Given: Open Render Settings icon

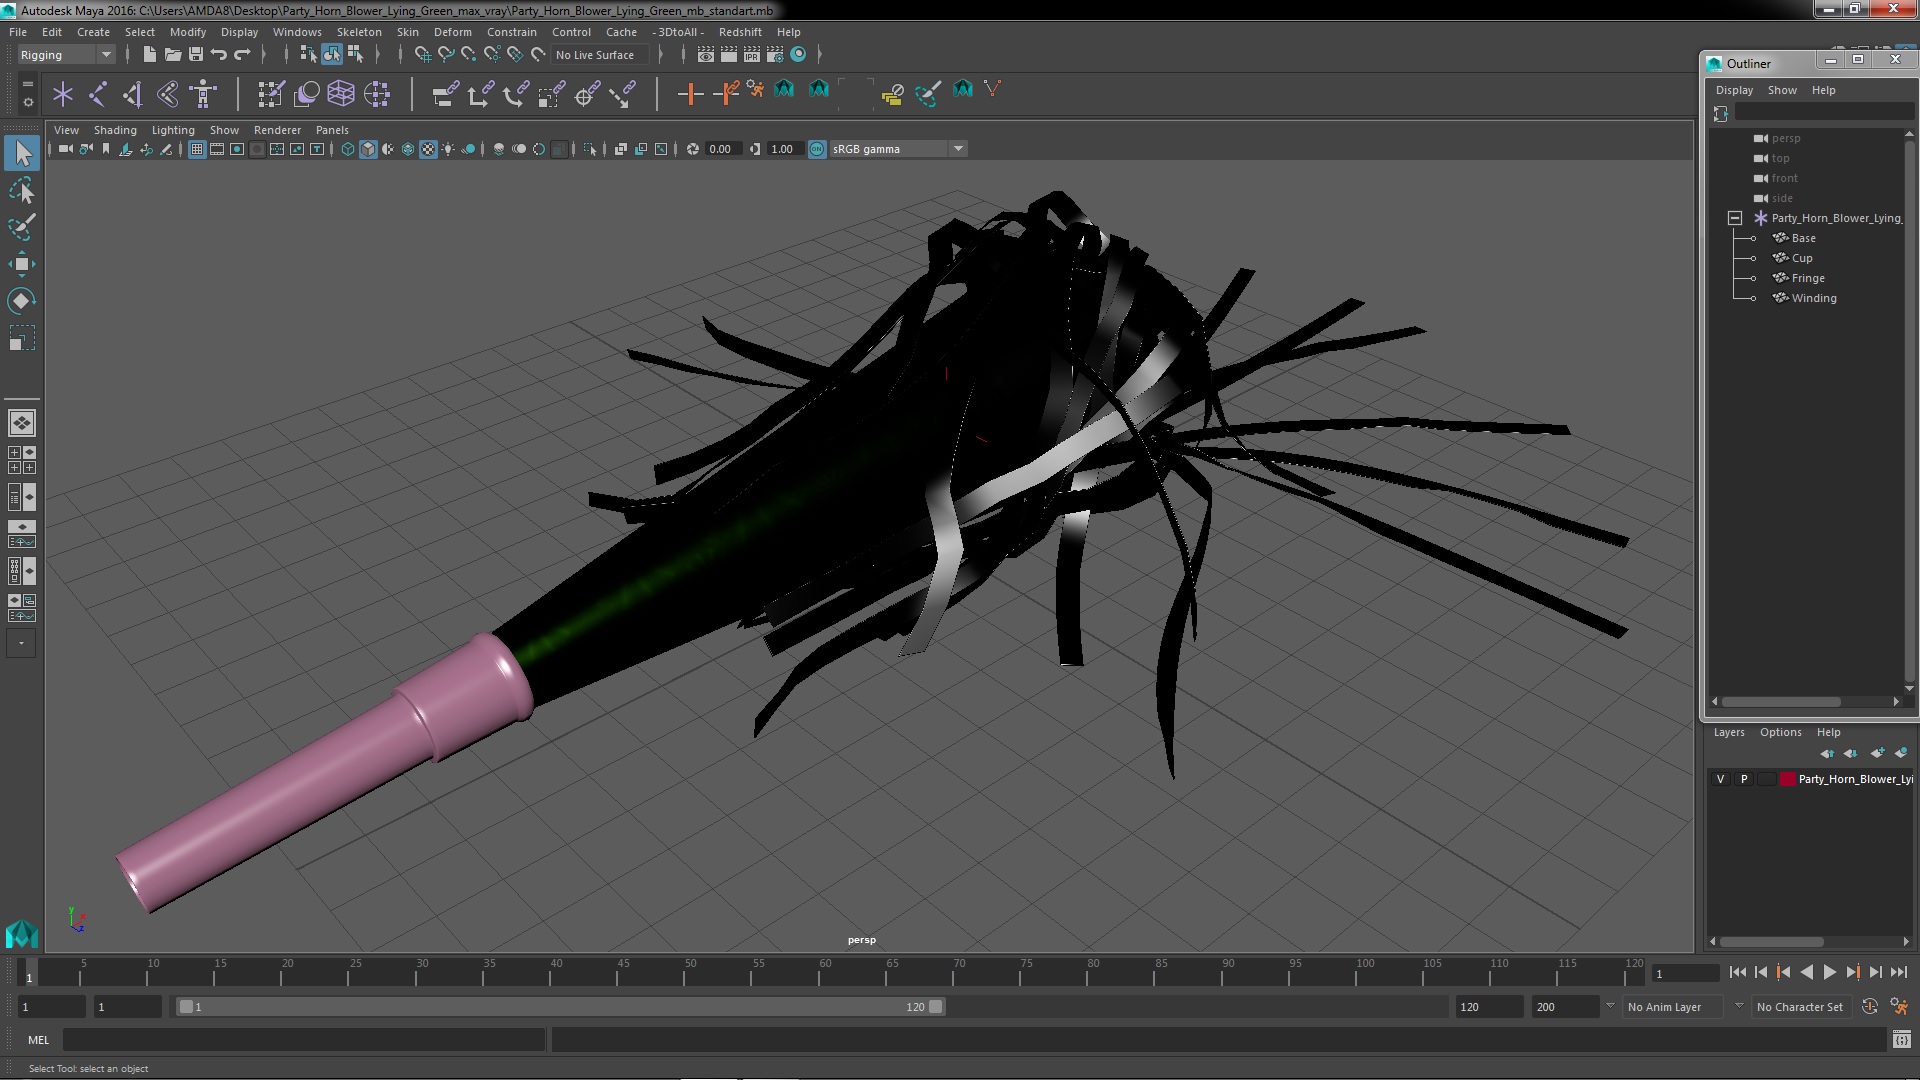Looking at the screenshot, I should 775,55.
